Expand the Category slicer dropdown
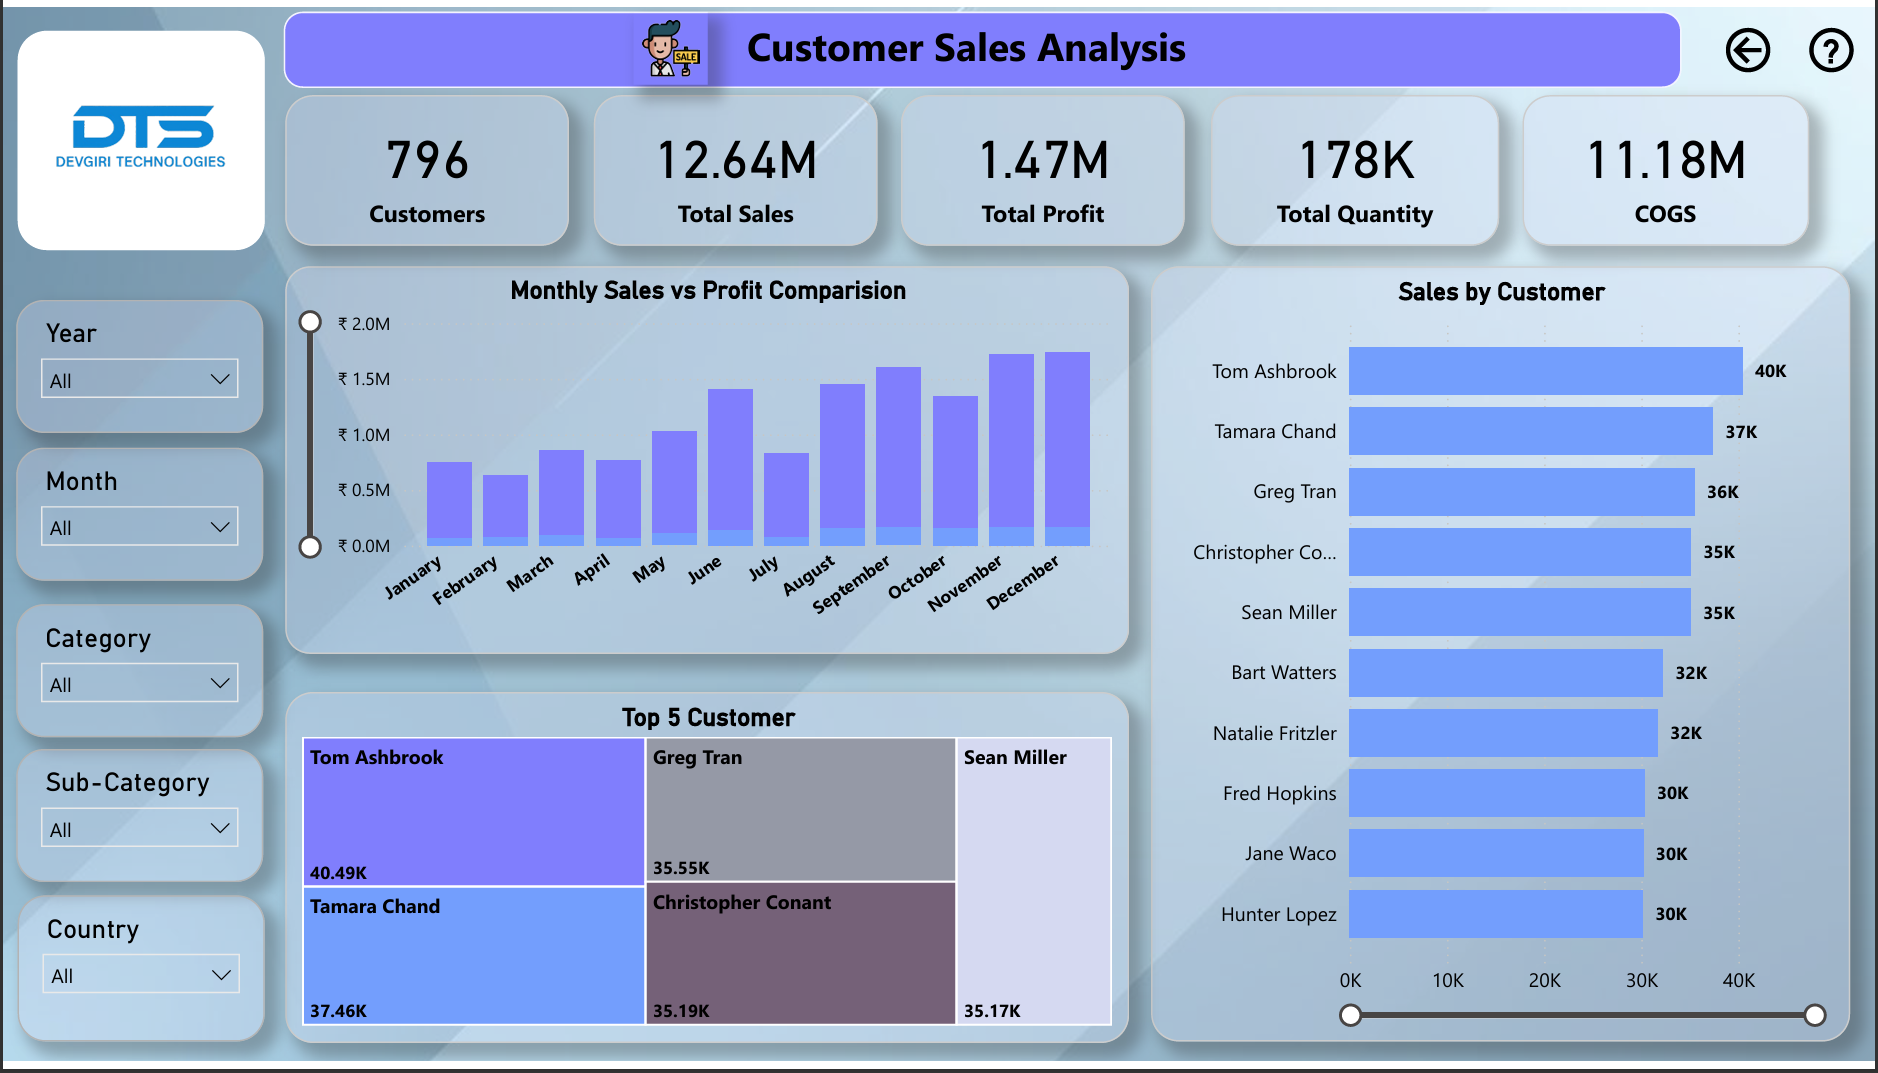 pos(140,684)
